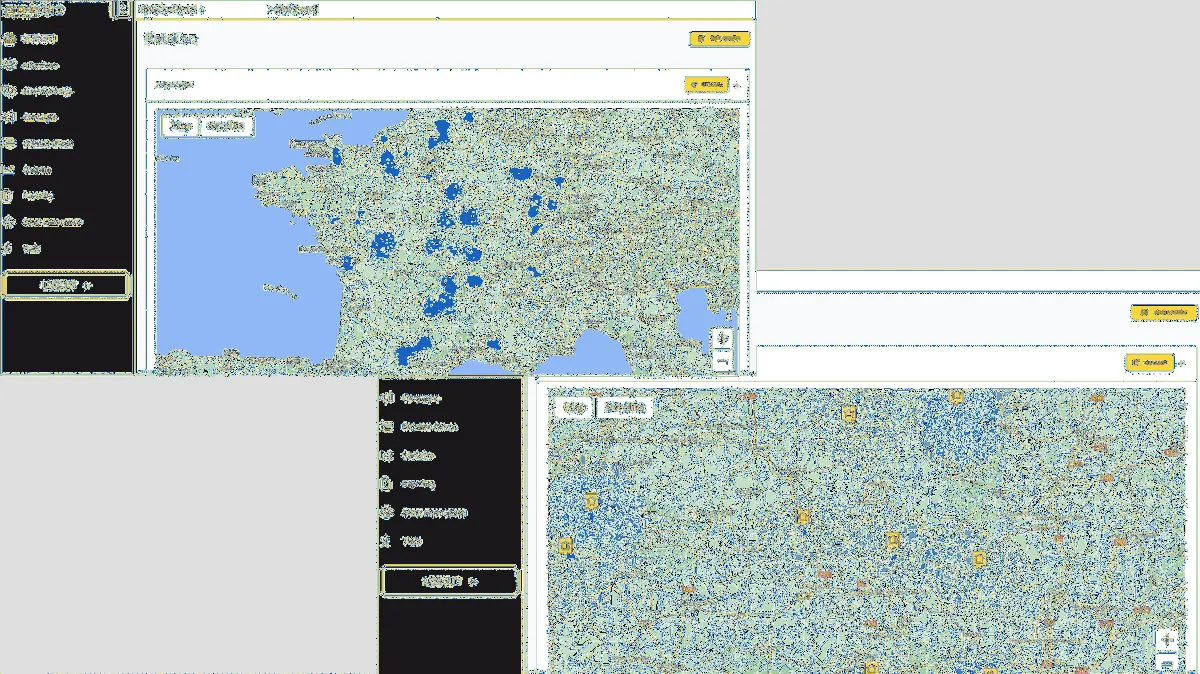
Task: Open the yellow-outlined dropdown in the upper sidebar
Action: (66, 285)
